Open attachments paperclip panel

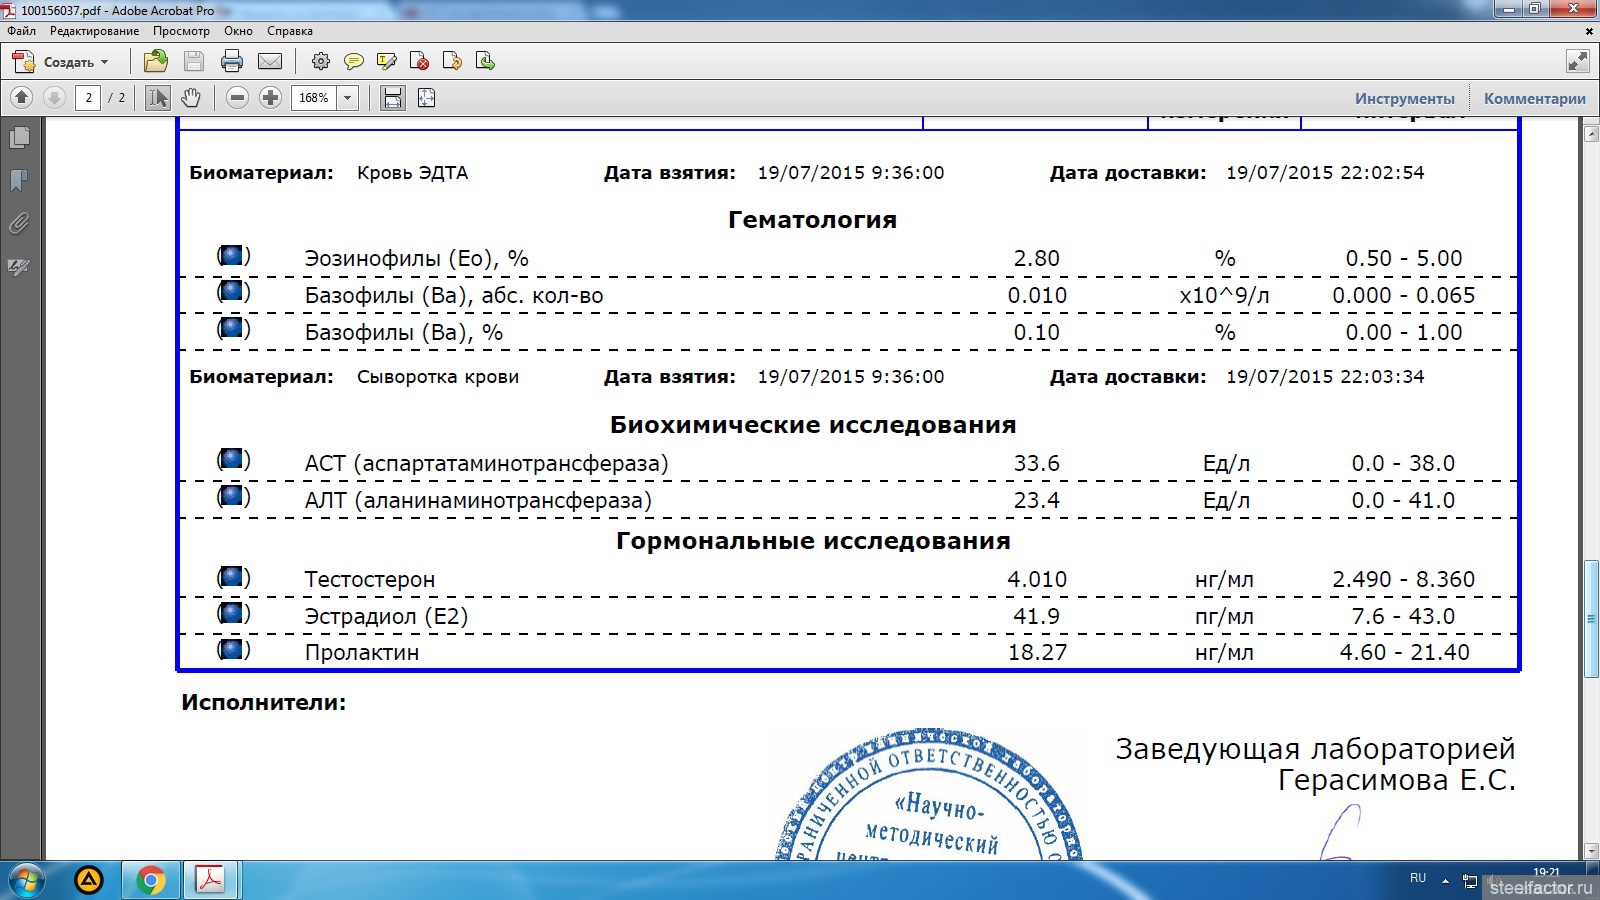coord(19,223)
